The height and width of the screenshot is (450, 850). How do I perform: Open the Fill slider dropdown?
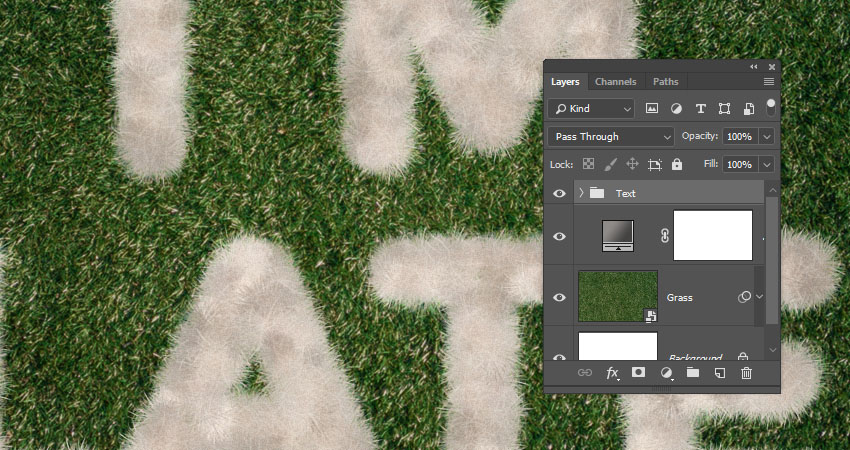point(767,164)
